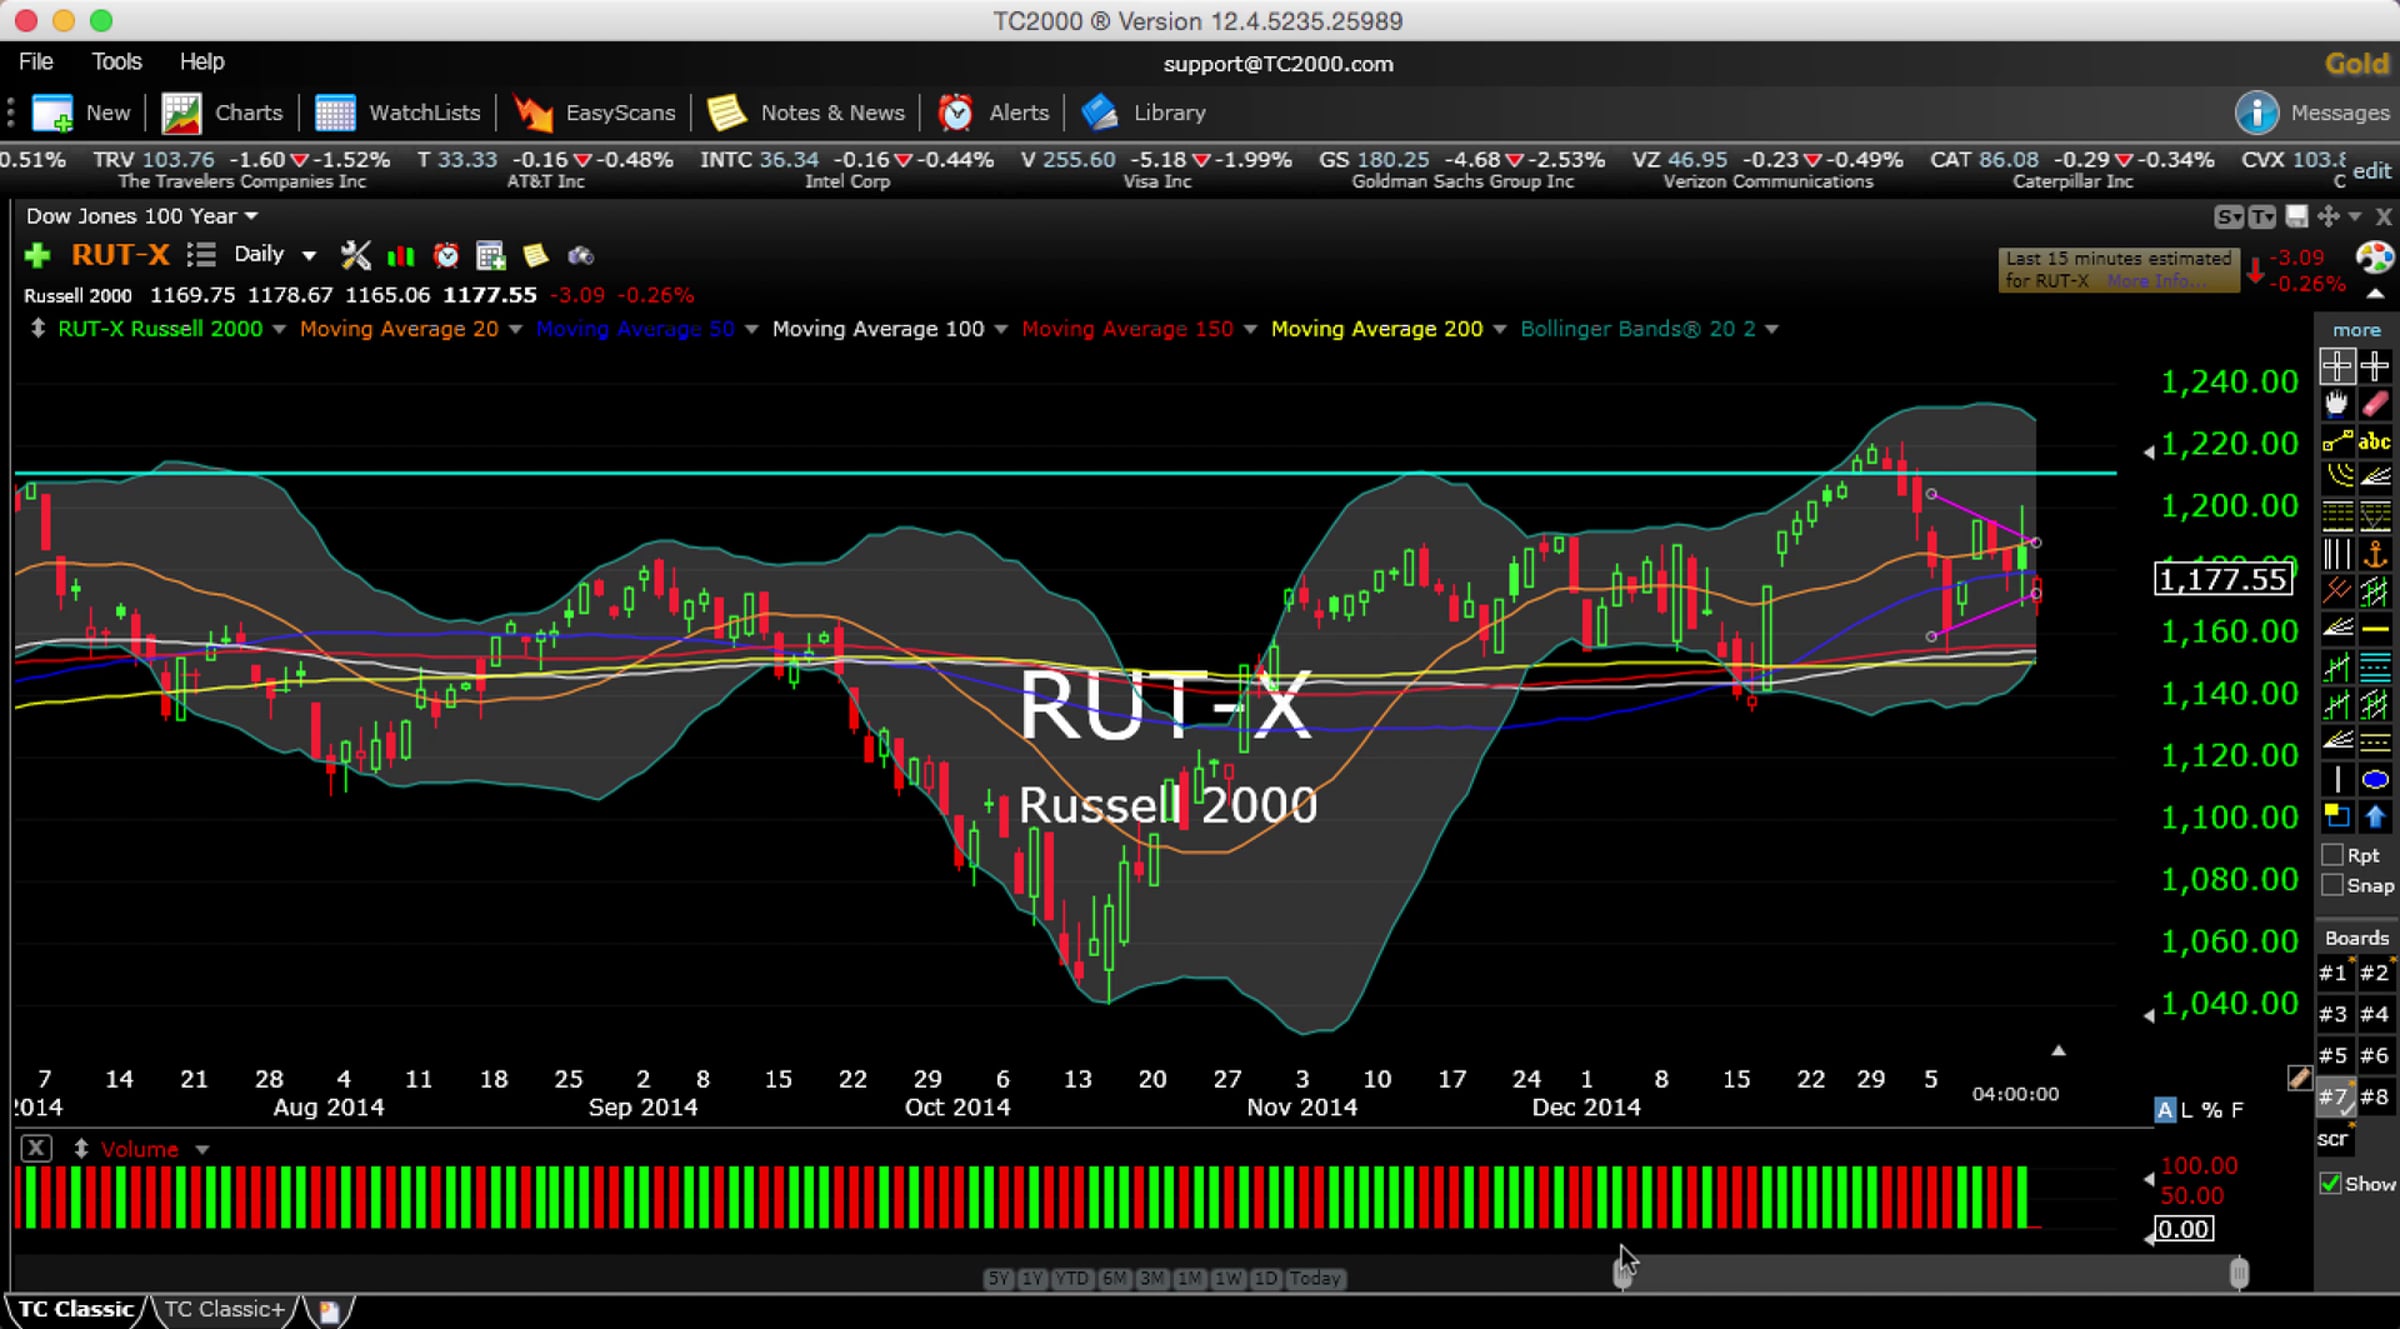The height and width of the screenshot is (1329, 2400).
Task: Open the Daily timeframe dropdown
Action: point(275,255)
